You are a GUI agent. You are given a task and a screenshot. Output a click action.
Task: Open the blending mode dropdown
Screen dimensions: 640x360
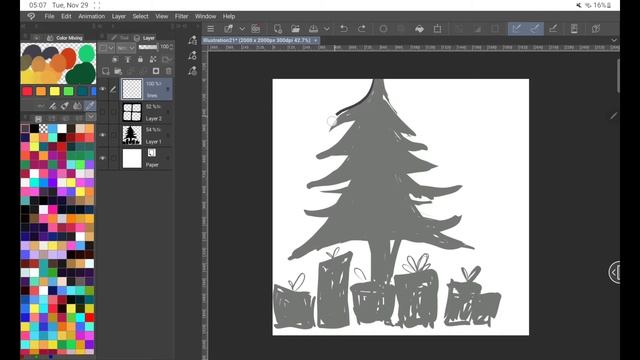(x=126, y=48)
